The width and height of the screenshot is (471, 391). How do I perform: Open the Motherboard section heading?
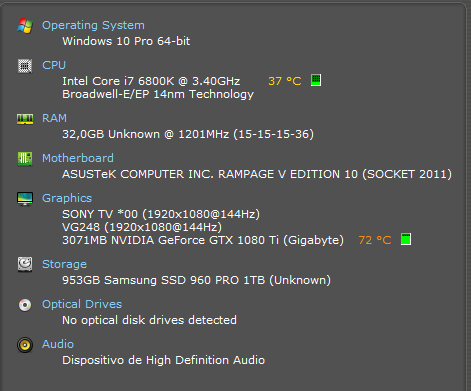[78, 158]
